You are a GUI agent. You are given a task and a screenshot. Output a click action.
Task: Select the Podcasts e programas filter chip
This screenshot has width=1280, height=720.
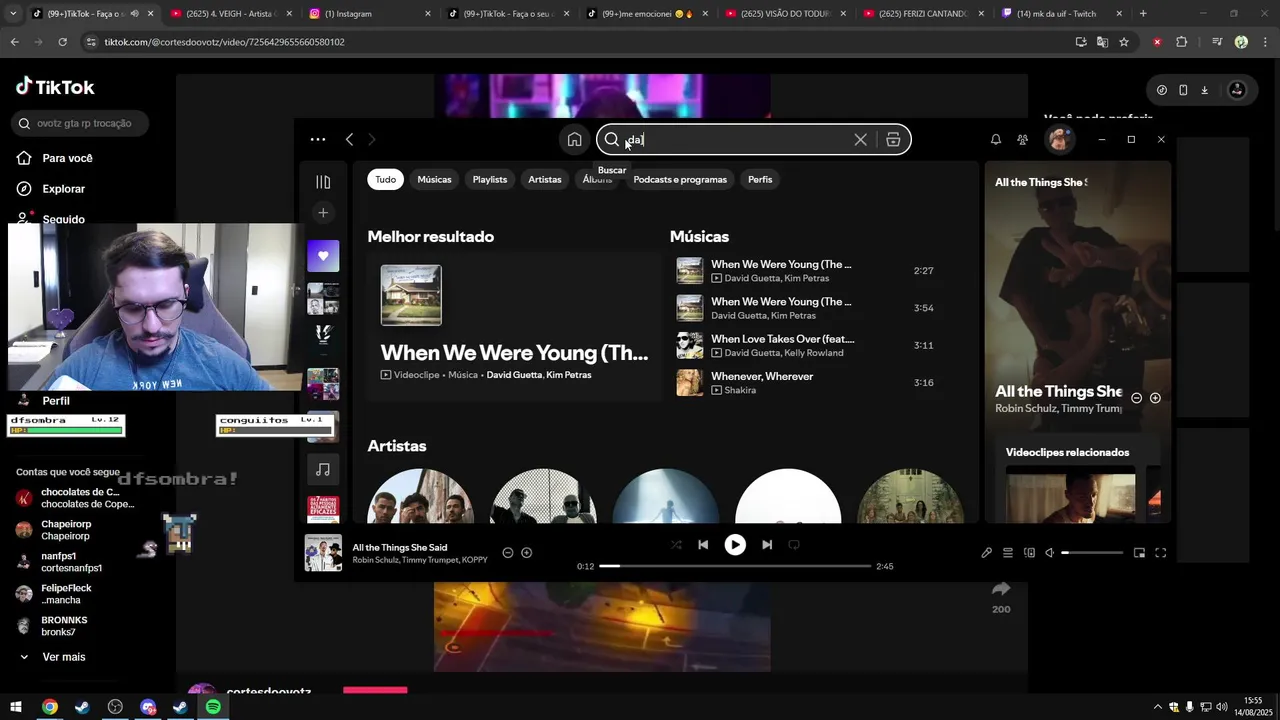(680, 179)
